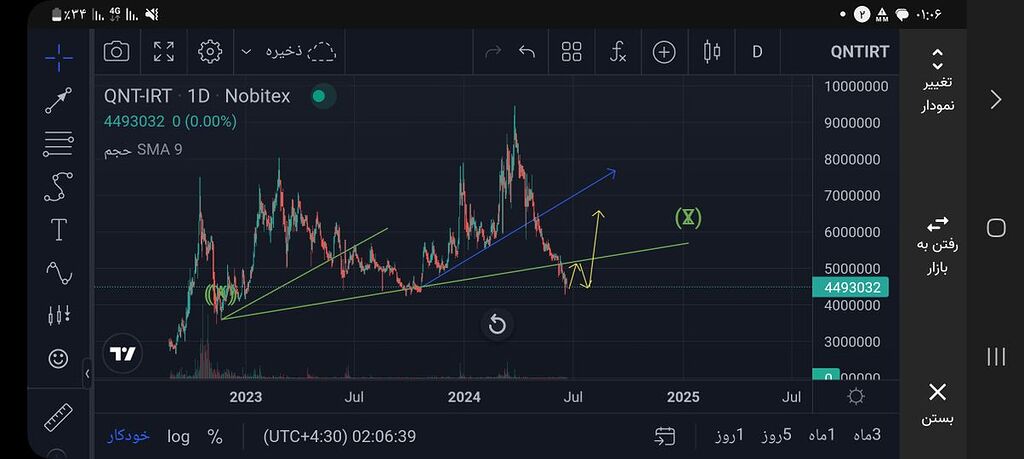Toggle percent scale mode

point(215,436)
